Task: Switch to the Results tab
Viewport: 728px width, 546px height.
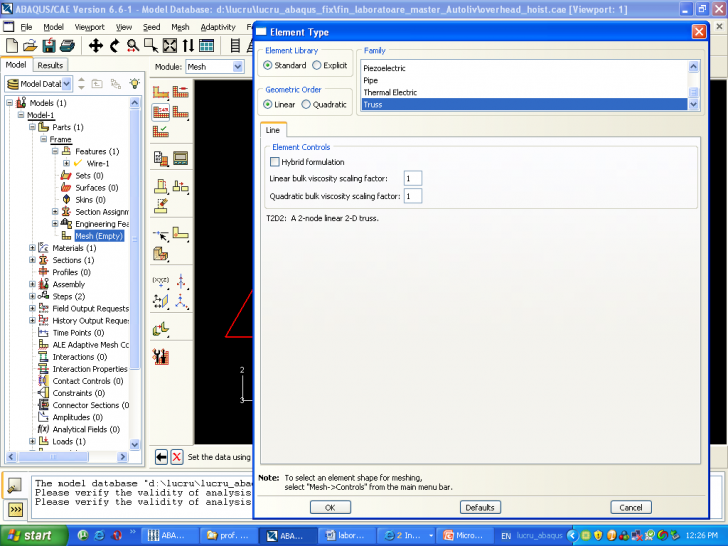Action: pos(50,65)
